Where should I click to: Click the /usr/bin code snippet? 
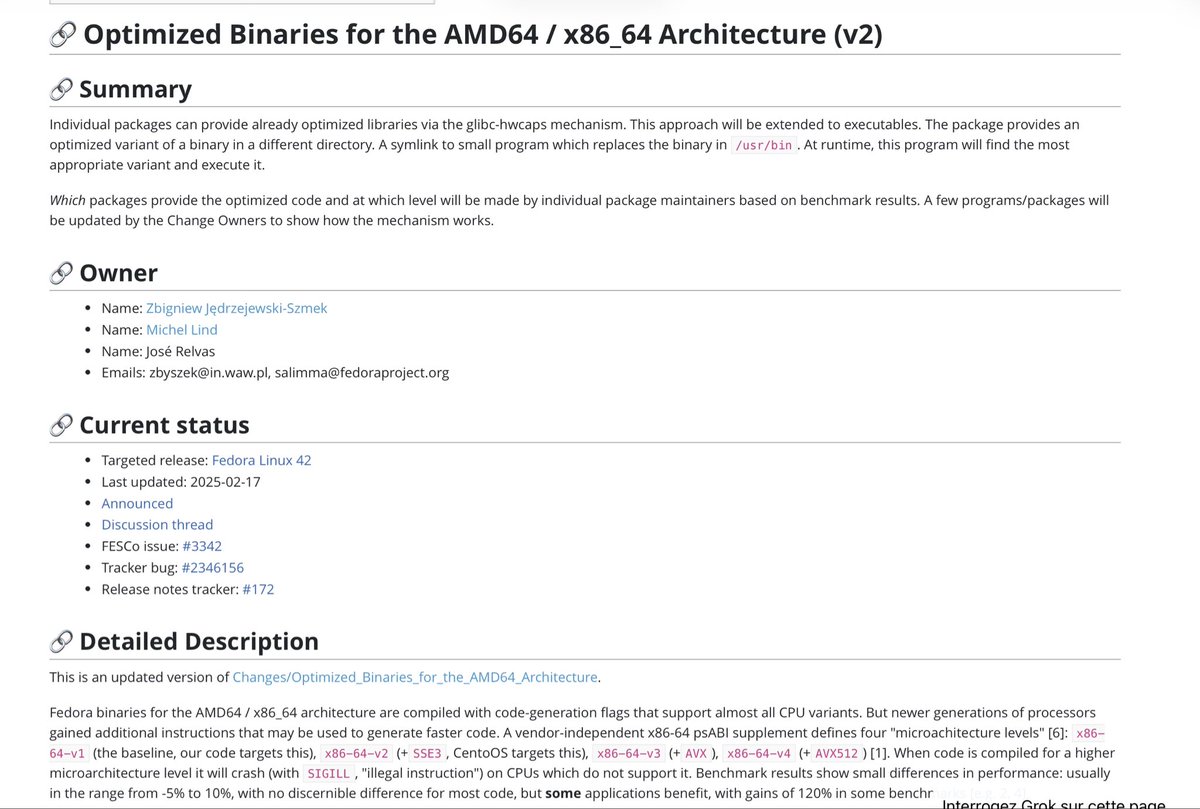tap(763, 145)
